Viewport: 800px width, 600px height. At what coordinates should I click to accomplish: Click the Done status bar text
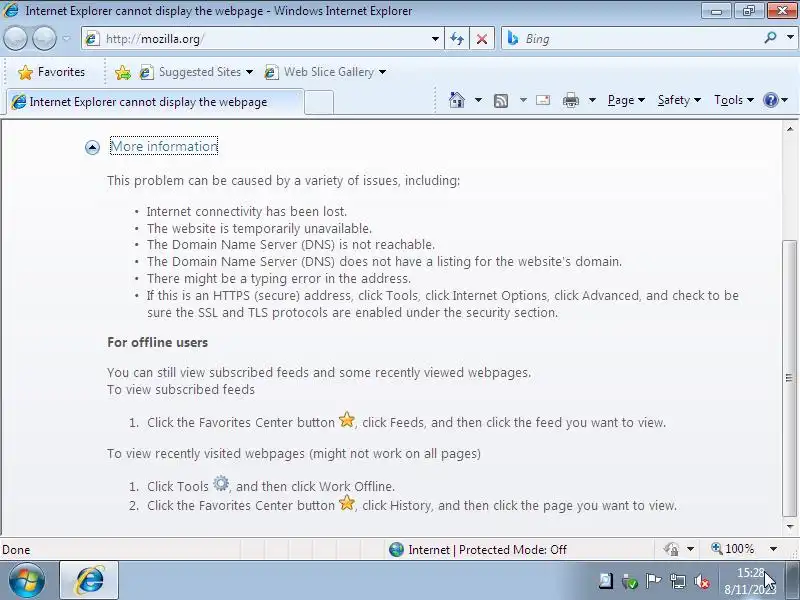(16, 550)
